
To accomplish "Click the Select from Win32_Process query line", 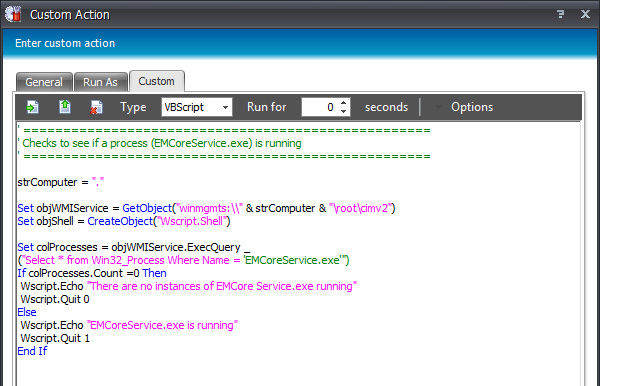I will tap(184, 260).
